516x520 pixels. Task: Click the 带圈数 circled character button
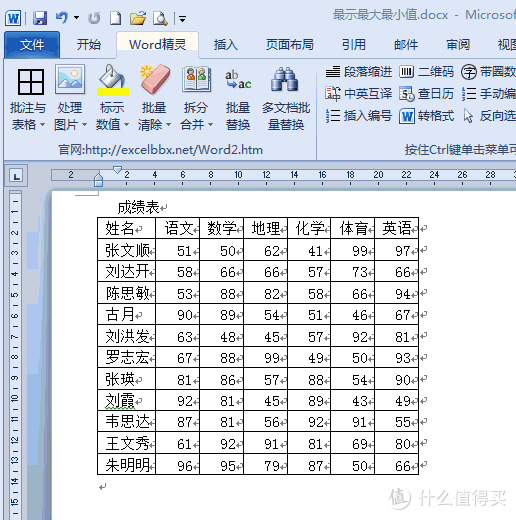click(488, 72)
